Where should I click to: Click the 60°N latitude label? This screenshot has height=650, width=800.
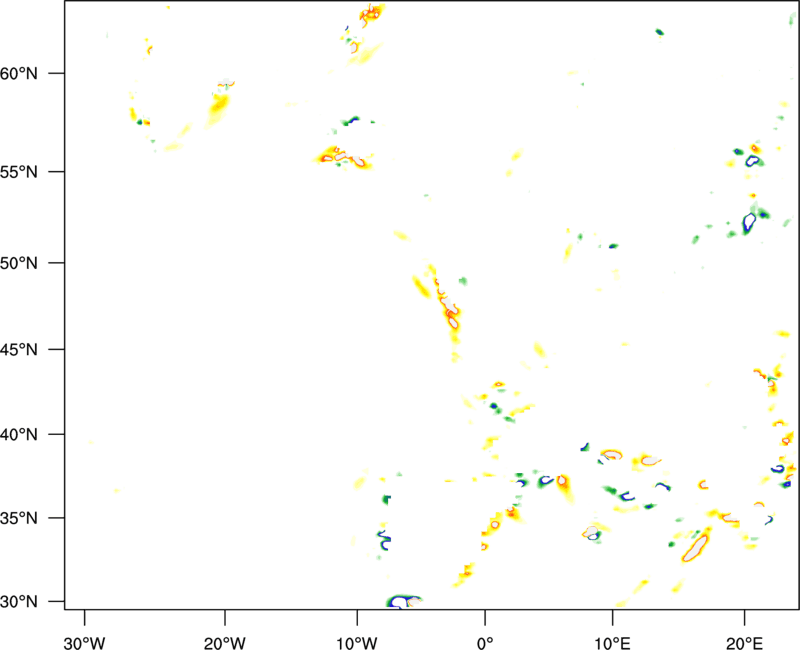[19, 73]
